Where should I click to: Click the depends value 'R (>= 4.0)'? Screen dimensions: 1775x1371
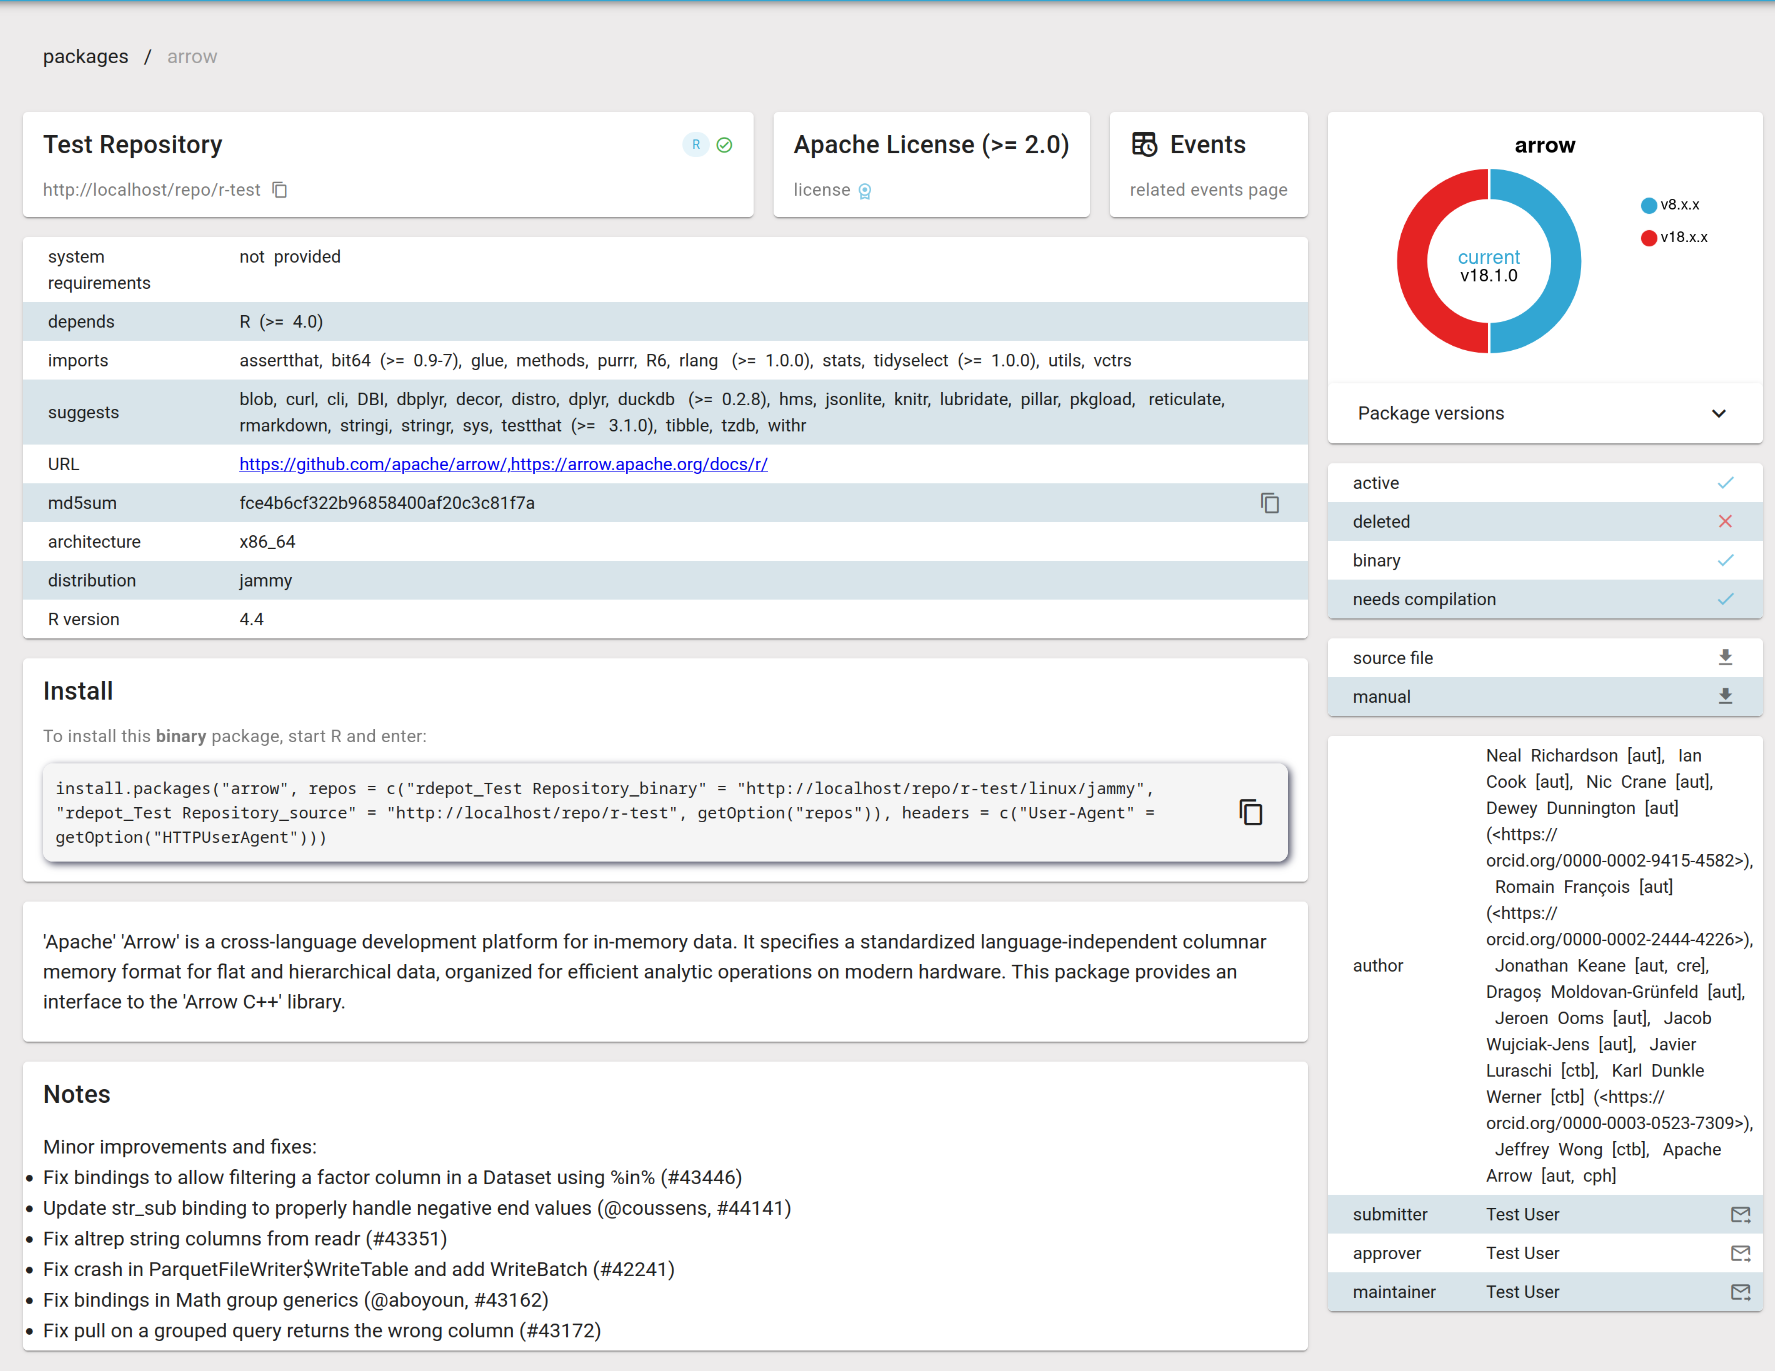pos(281,322)
